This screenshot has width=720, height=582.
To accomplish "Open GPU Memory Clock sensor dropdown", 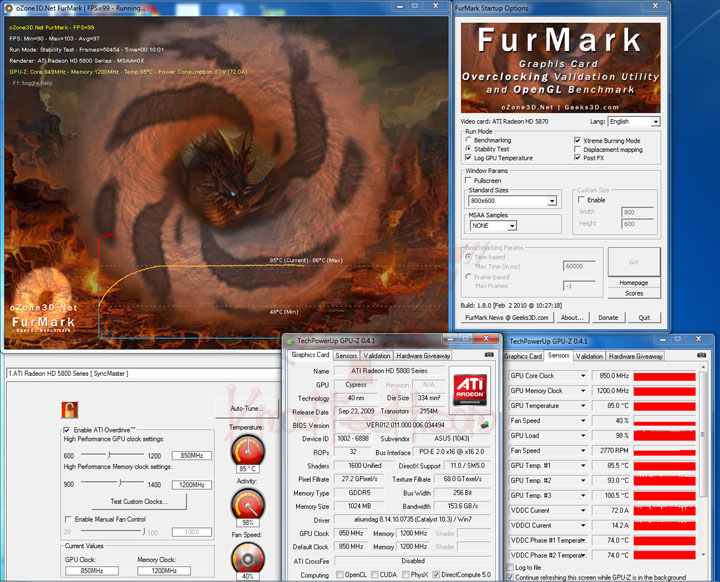I will click(x=583, y=390).
